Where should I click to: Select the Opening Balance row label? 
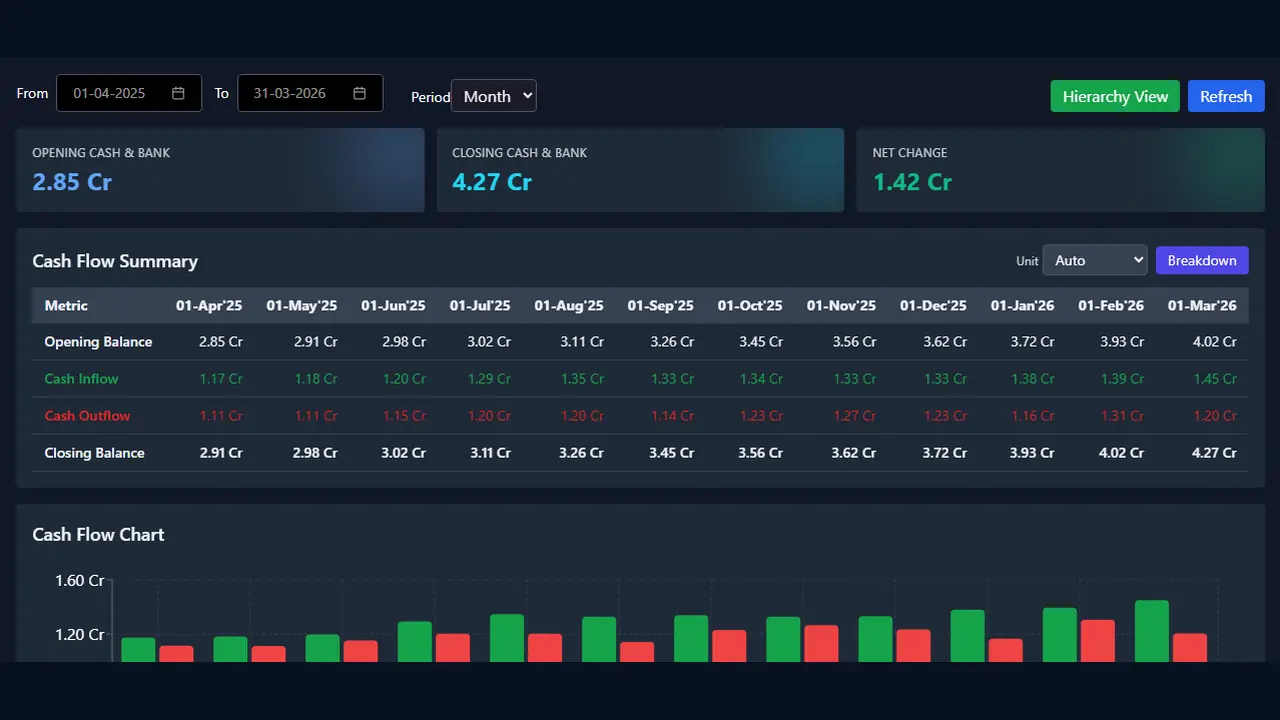(x=98, y=342)
